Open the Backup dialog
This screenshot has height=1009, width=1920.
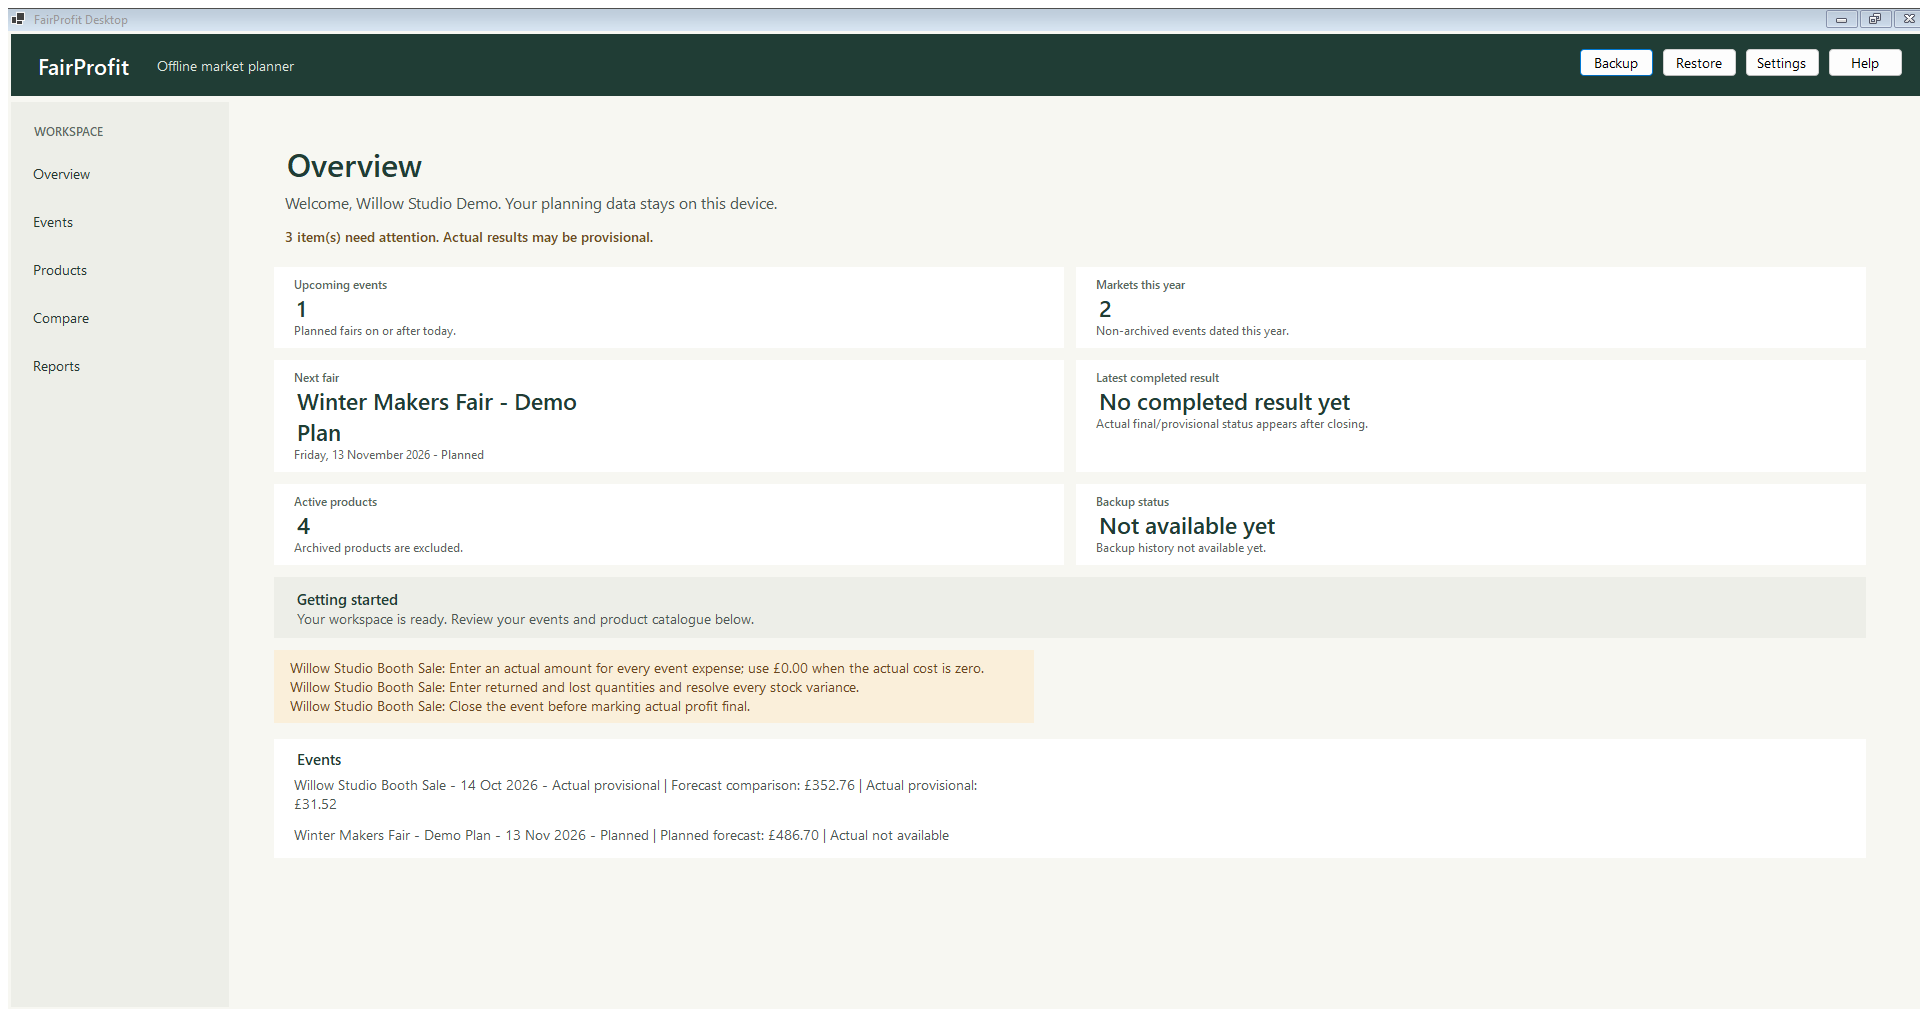[x=1616, y=63]
